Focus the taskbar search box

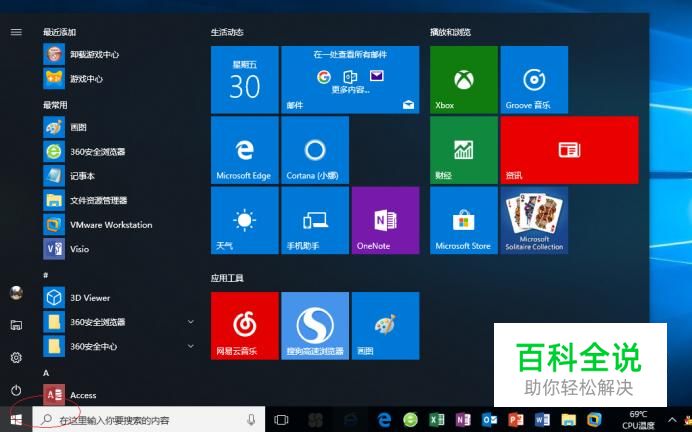149,420
